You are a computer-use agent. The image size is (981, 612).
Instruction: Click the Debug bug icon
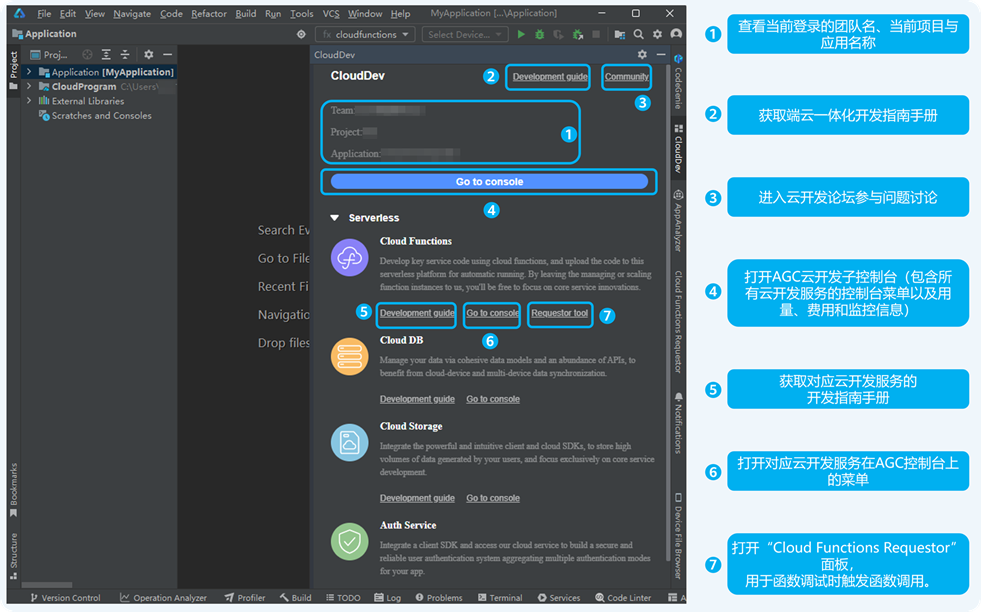pos(540,34)
